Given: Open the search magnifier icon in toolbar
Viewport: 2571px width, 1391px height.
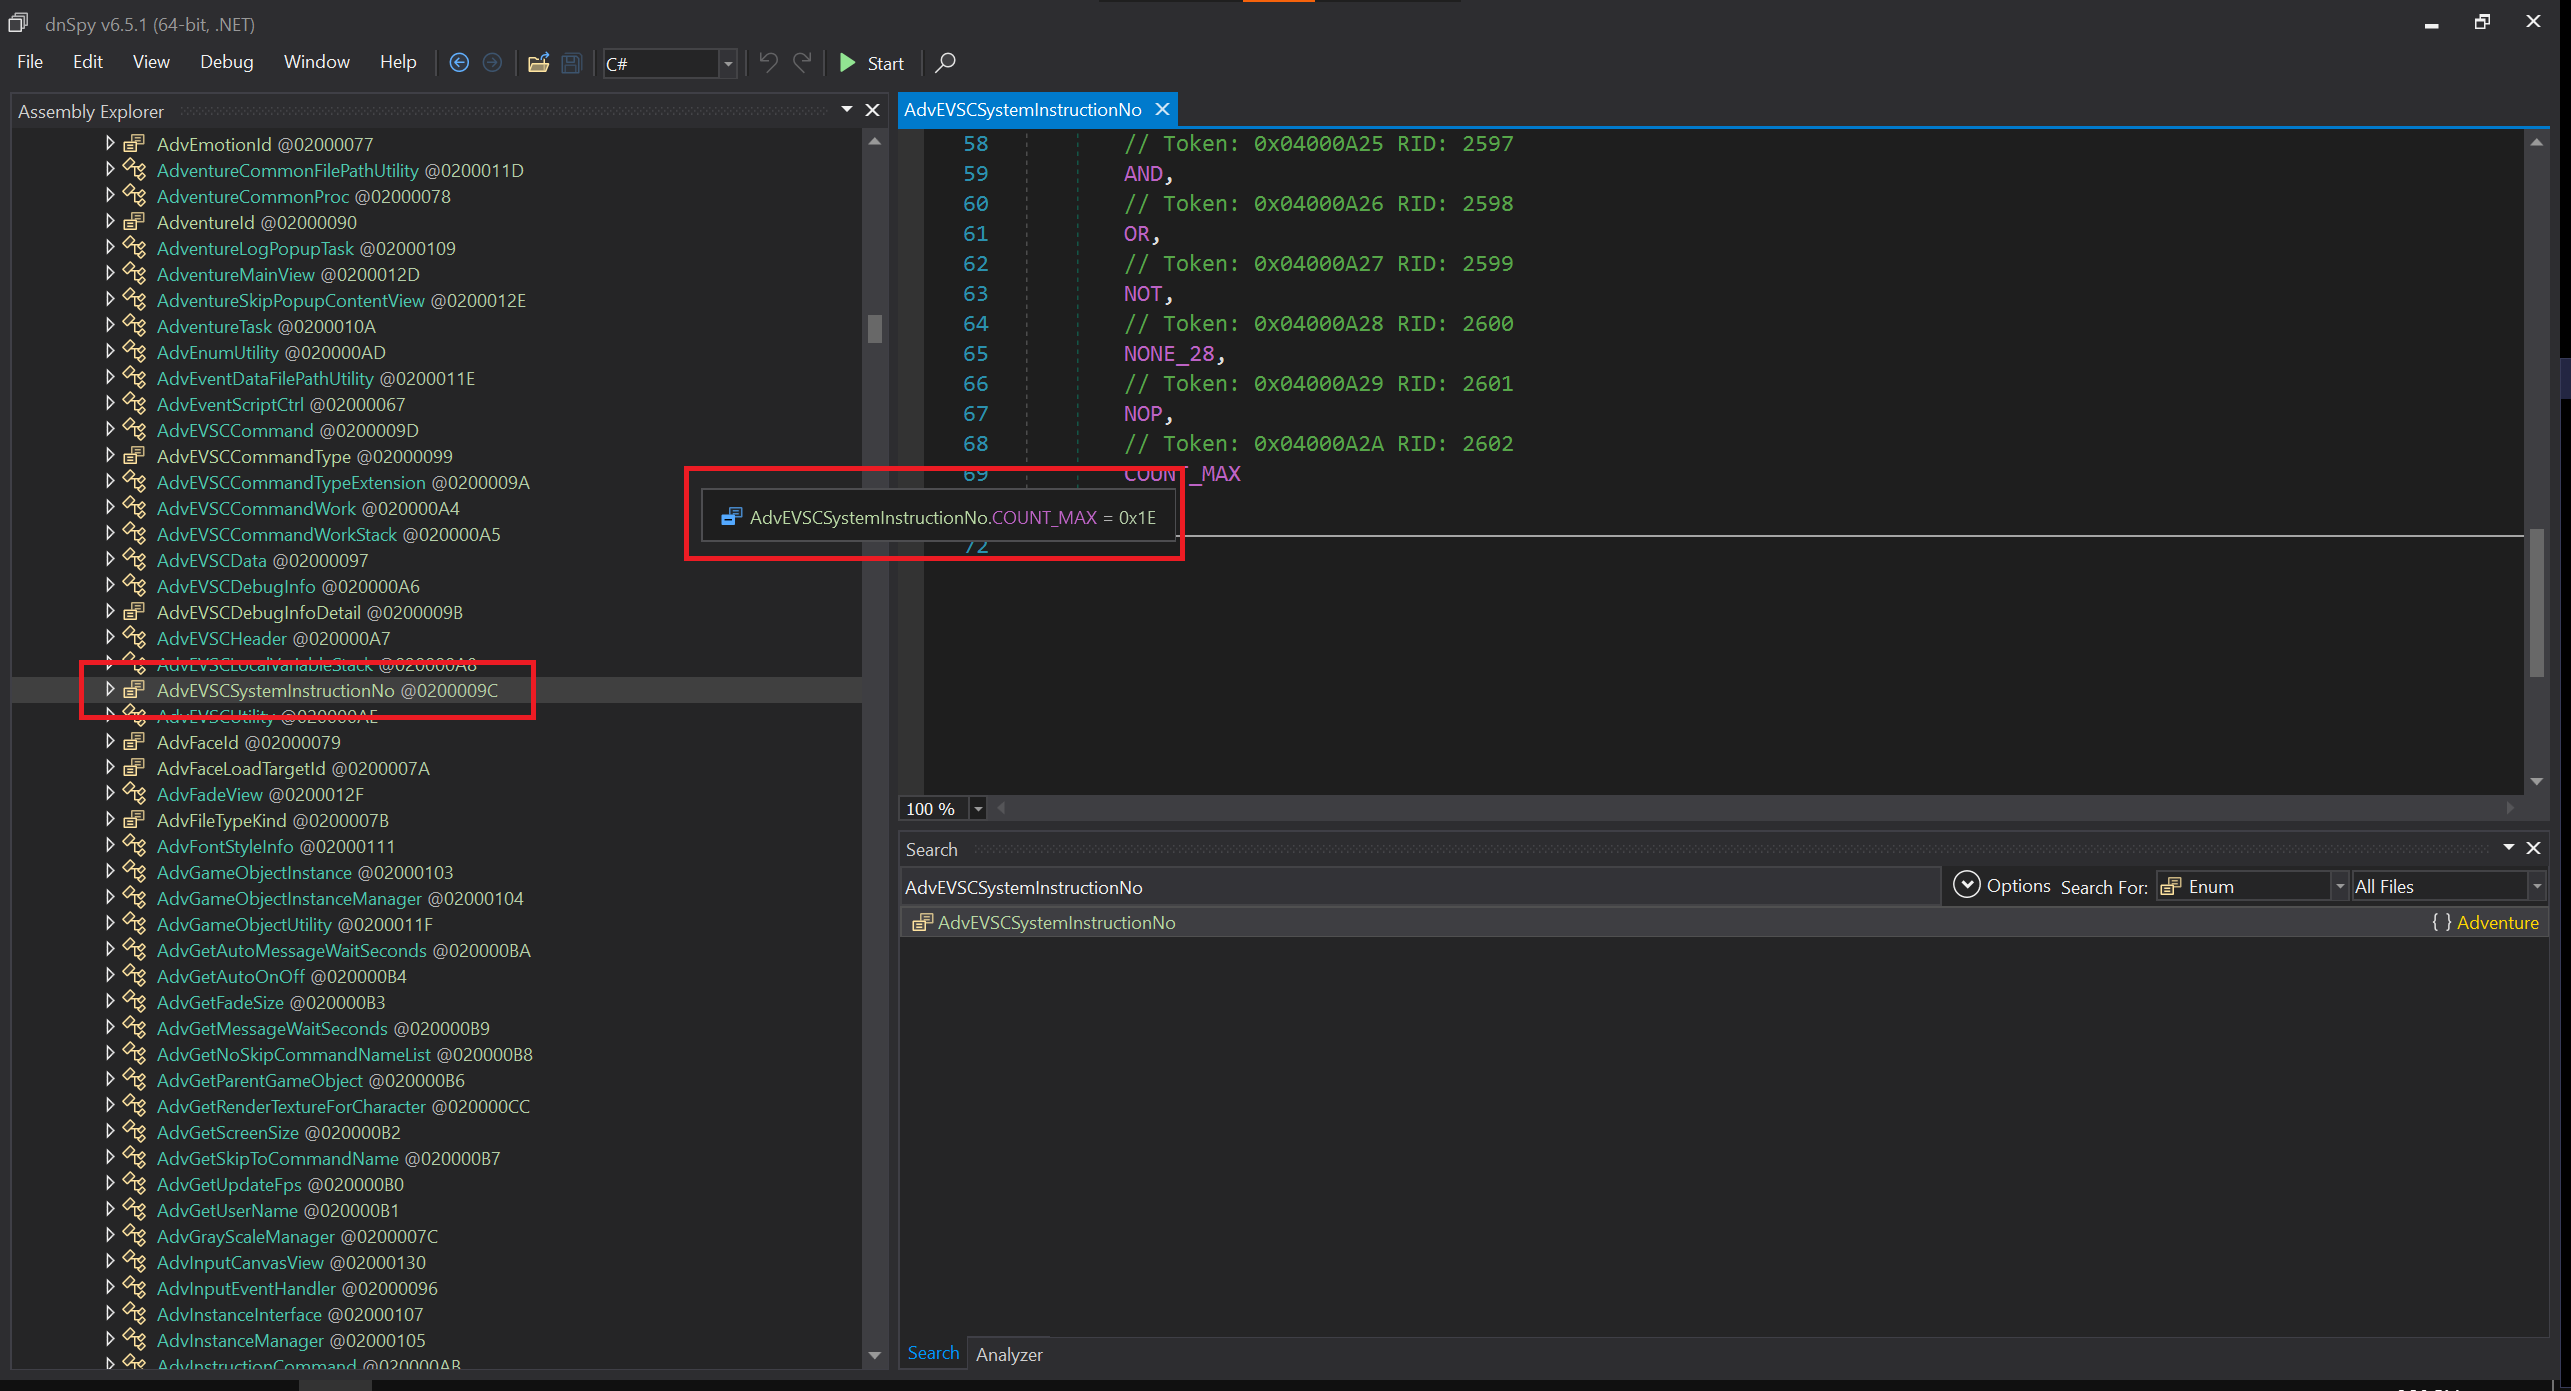Looking at the screenshot, I should 945,63.
